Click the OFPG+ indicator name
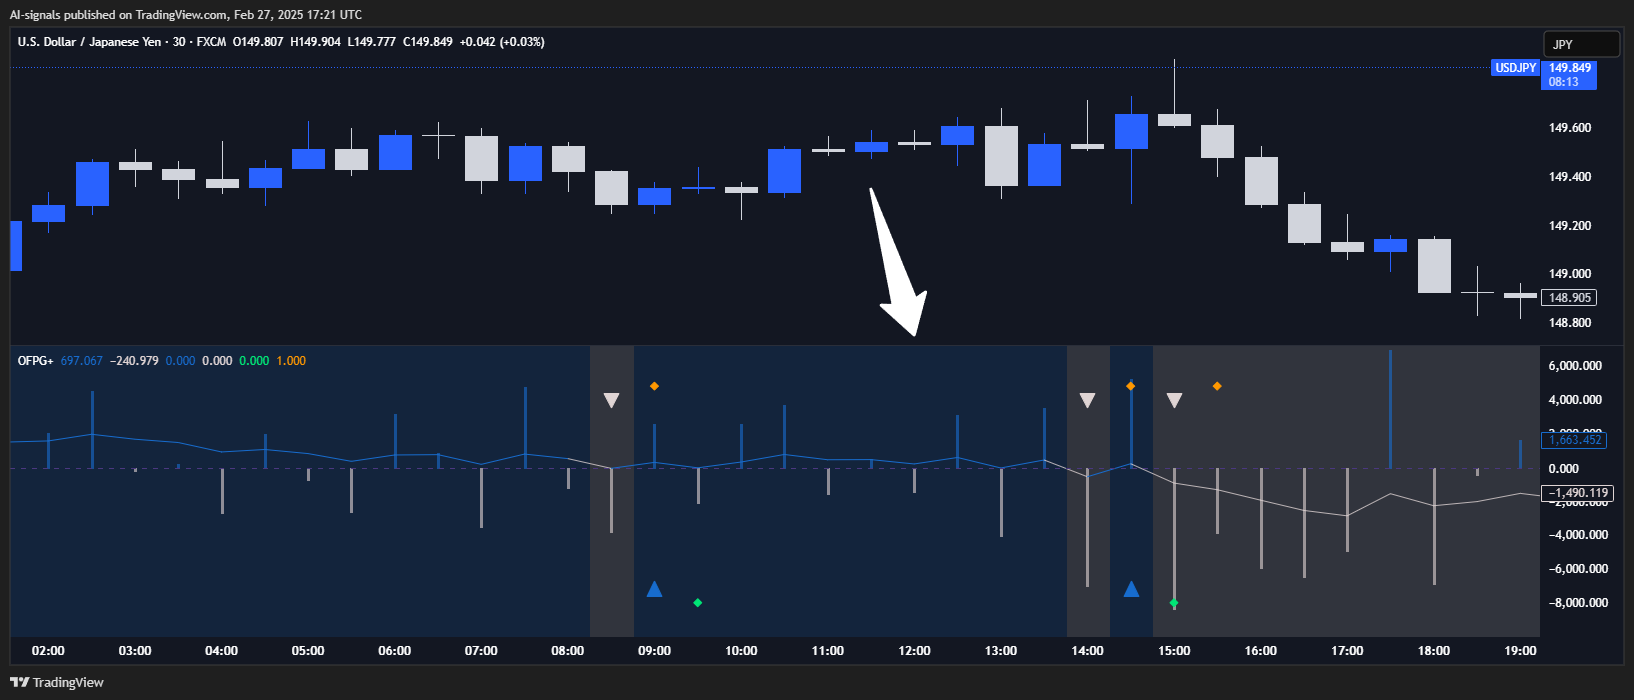Viewport: 1634px width, 700px height. 36,361
